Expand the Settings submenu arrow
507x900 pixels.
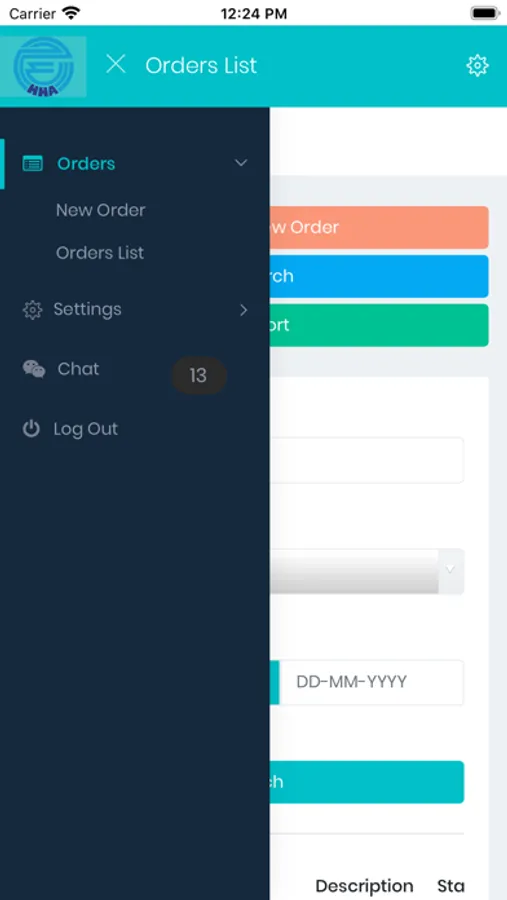coord(243,310)
